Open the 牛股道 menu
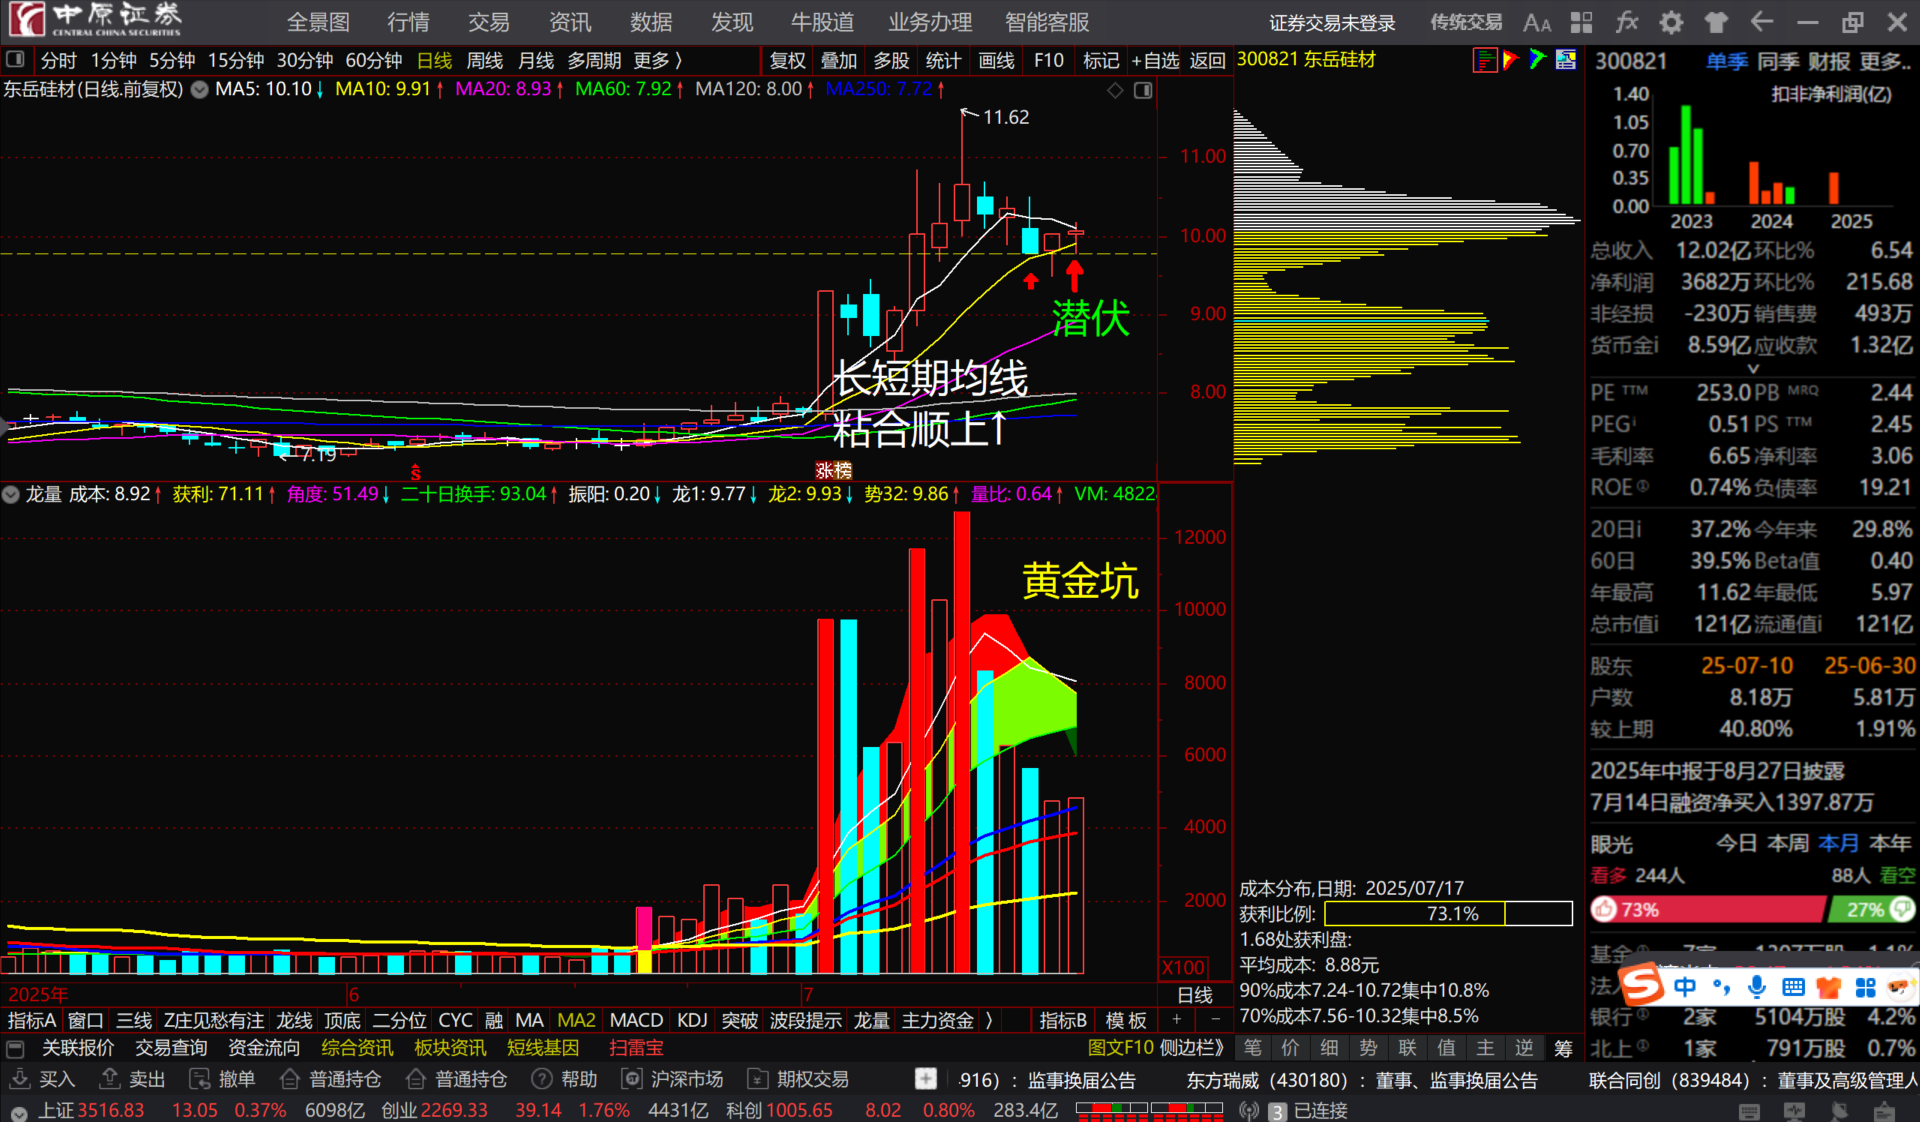Viewport: 1920px width, 1122px height. 821,21
